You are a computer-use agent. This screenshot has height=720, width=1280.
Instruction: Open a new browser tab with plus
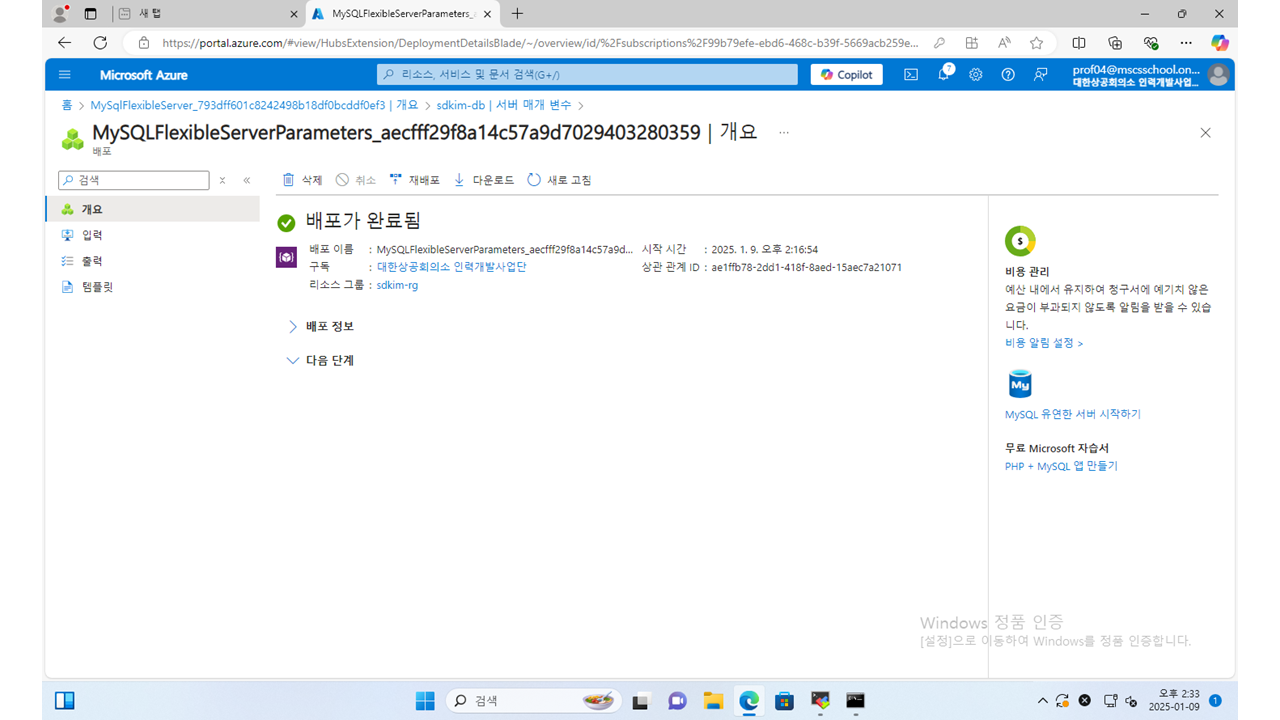(x=517, y=14)
